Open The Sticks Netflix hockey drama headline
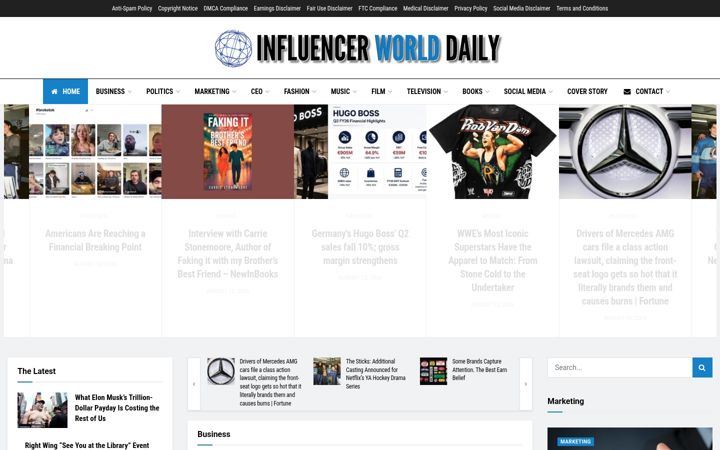The image size is (720, 450). tap(376, 374)
